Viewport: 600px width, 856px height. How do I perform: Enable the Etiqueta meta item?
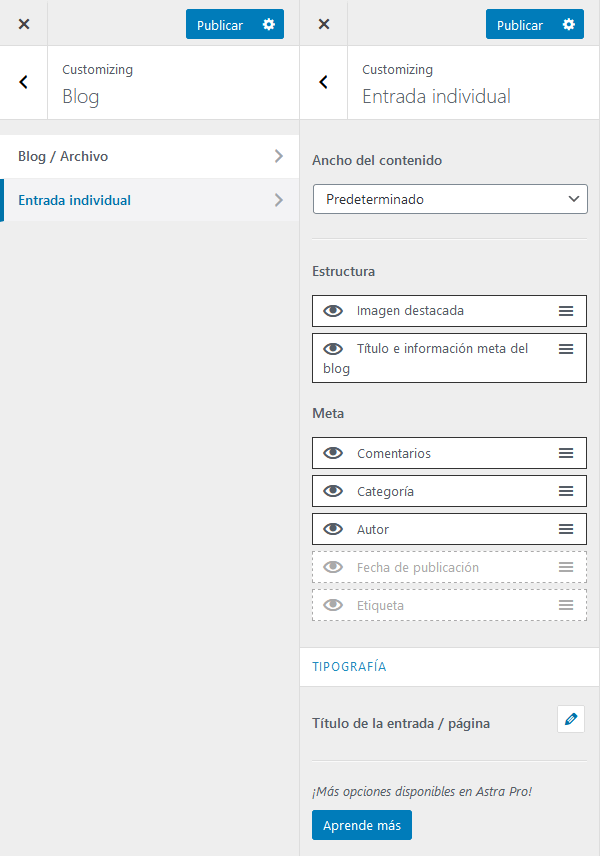(x=333, y=605)
